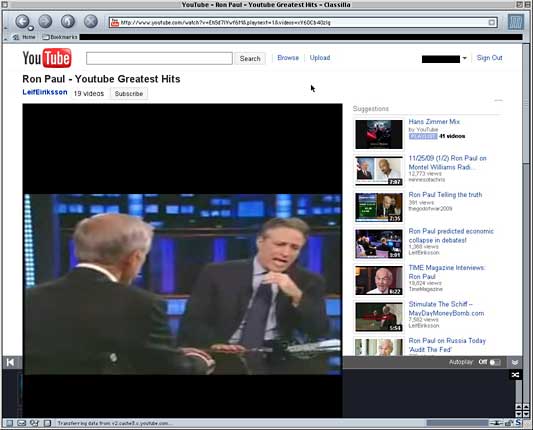Click the Subscribe button
This screenshot has width=533, height=430.
129,93
